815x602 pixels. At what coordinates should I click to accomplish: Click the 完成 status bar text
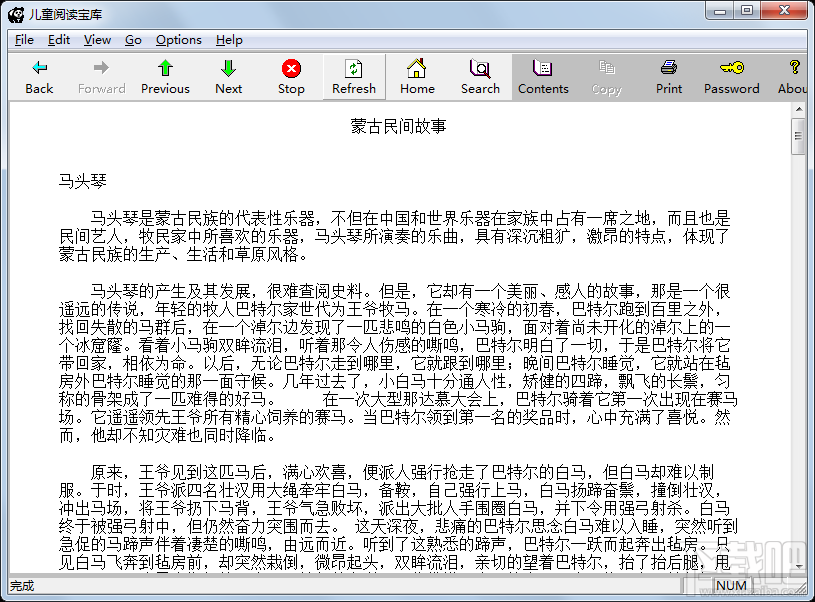coord(22,586)
